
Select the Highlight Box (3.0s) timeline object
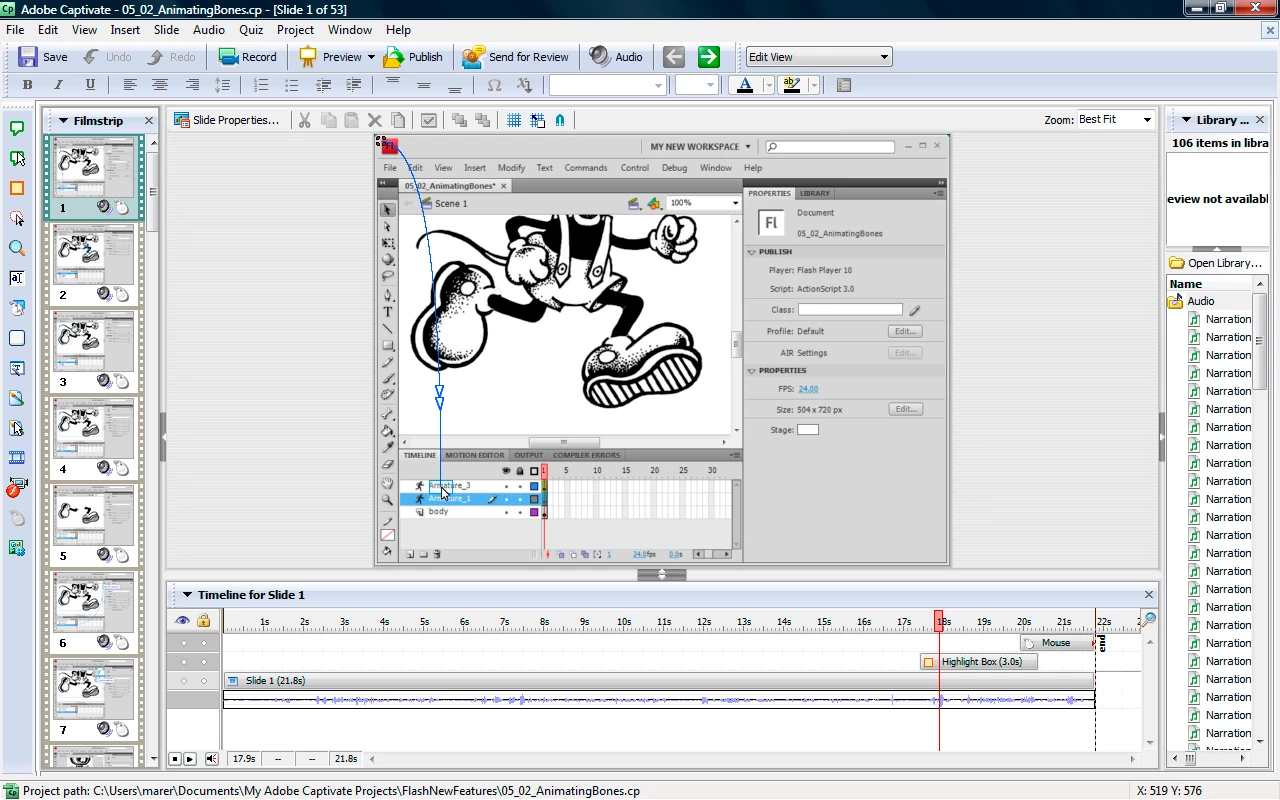[x=979, y=662]
